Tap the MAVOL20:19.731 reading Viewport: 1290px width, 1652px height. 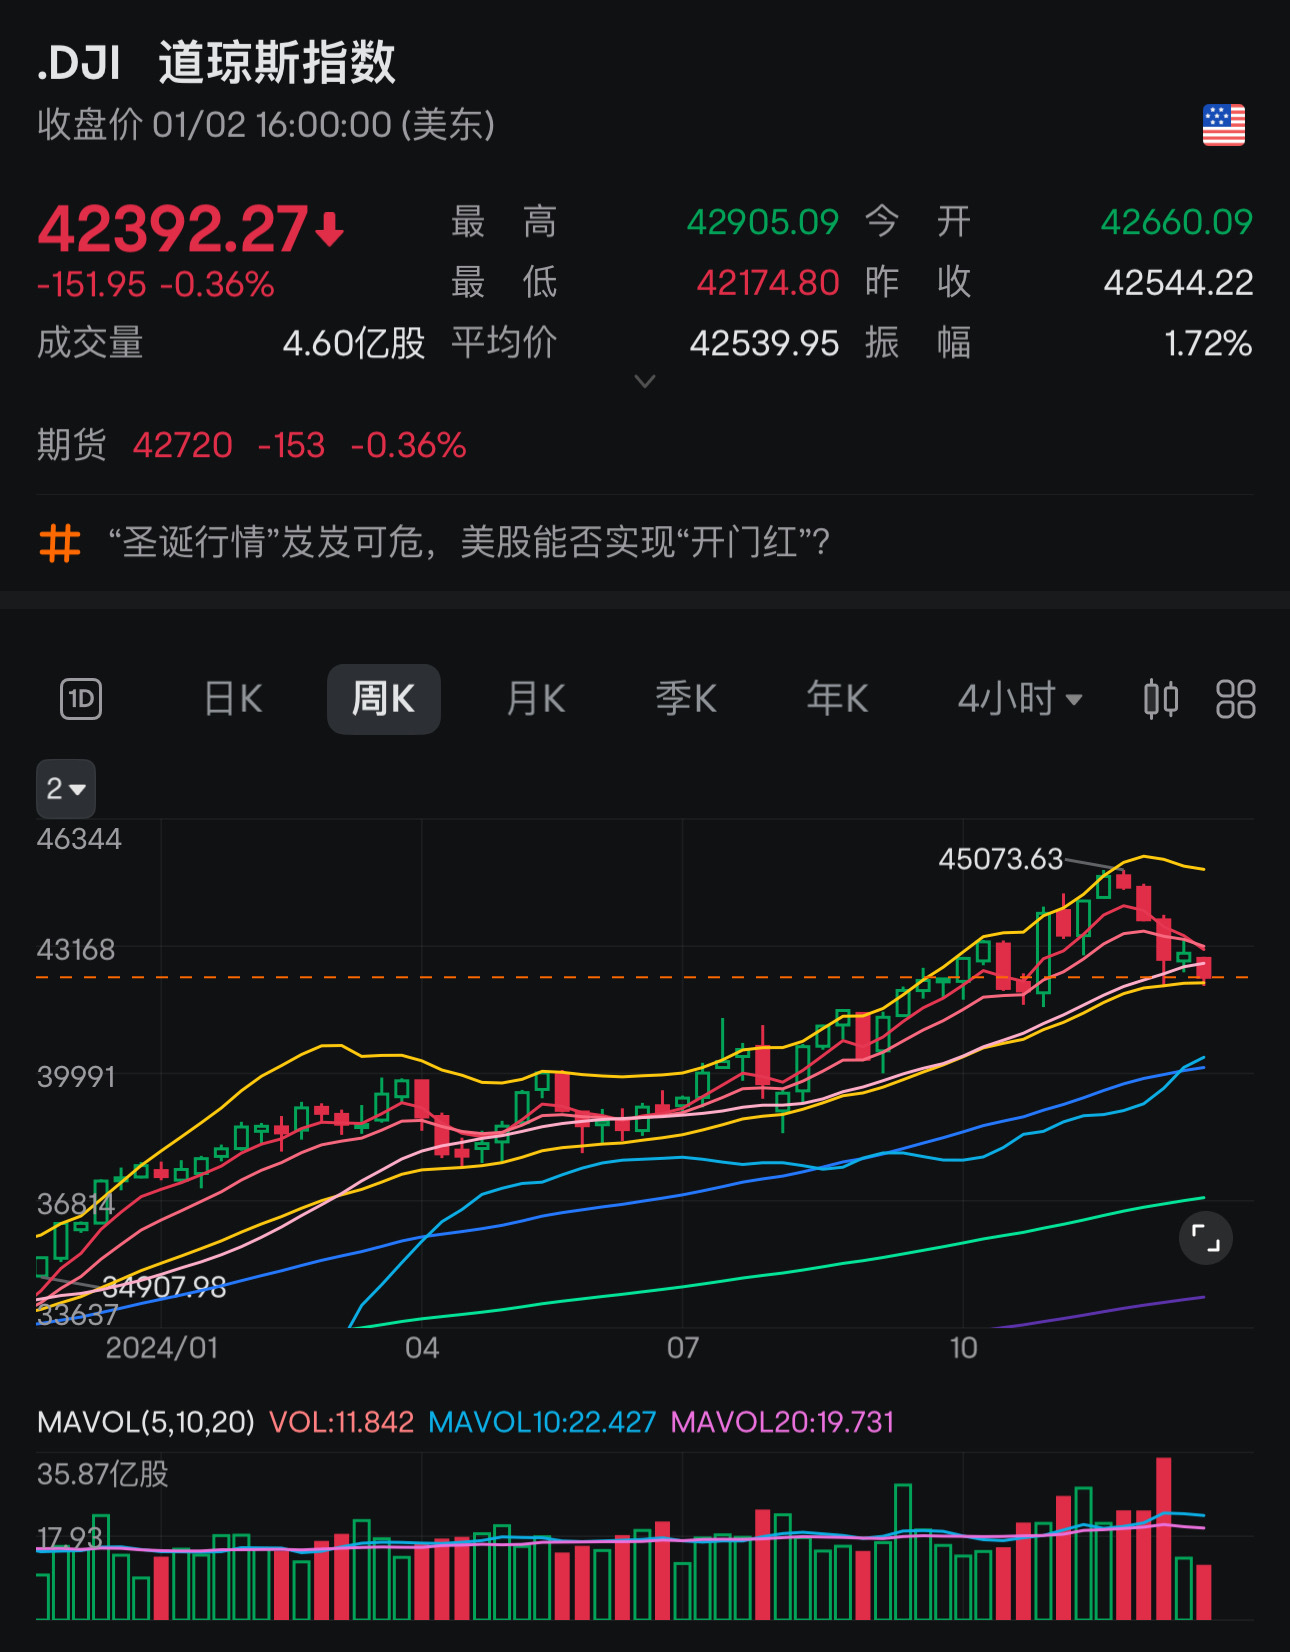point(783,1422)
